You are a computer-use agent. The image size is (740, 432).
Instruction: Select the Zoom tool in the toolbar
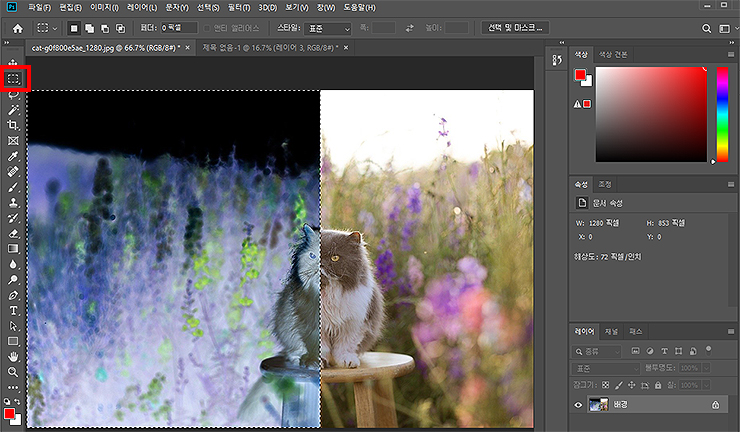(13, 372)
